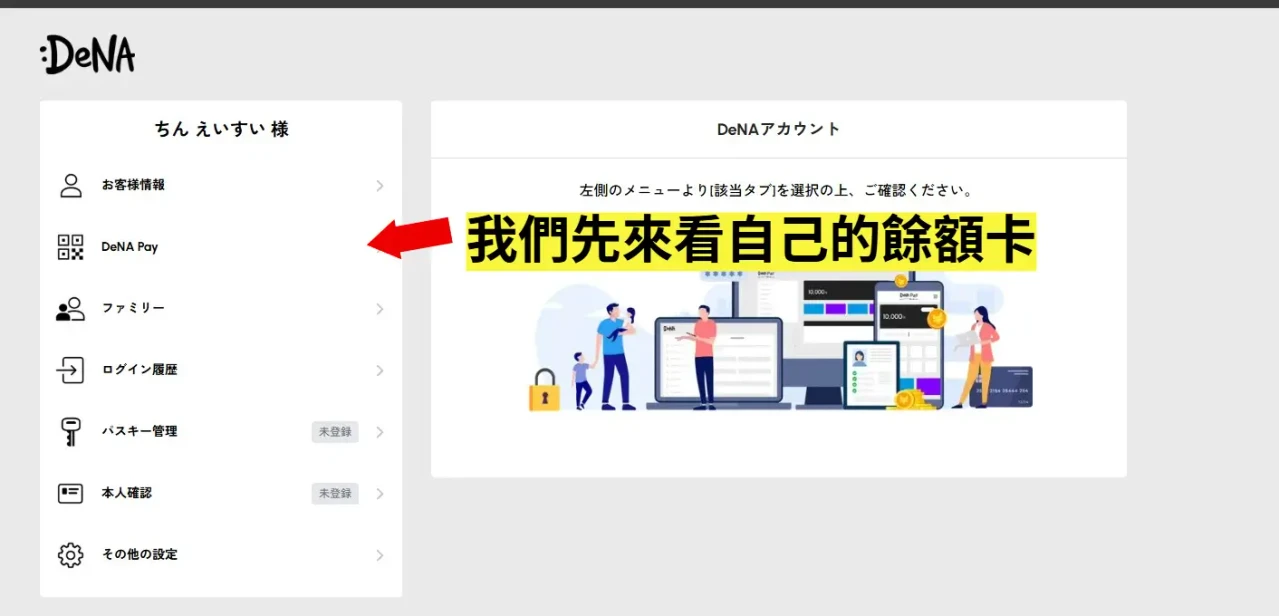Expand the 本人確認 chevron
The width and height of the screenshot is (1279, 616).
(380, 494)
